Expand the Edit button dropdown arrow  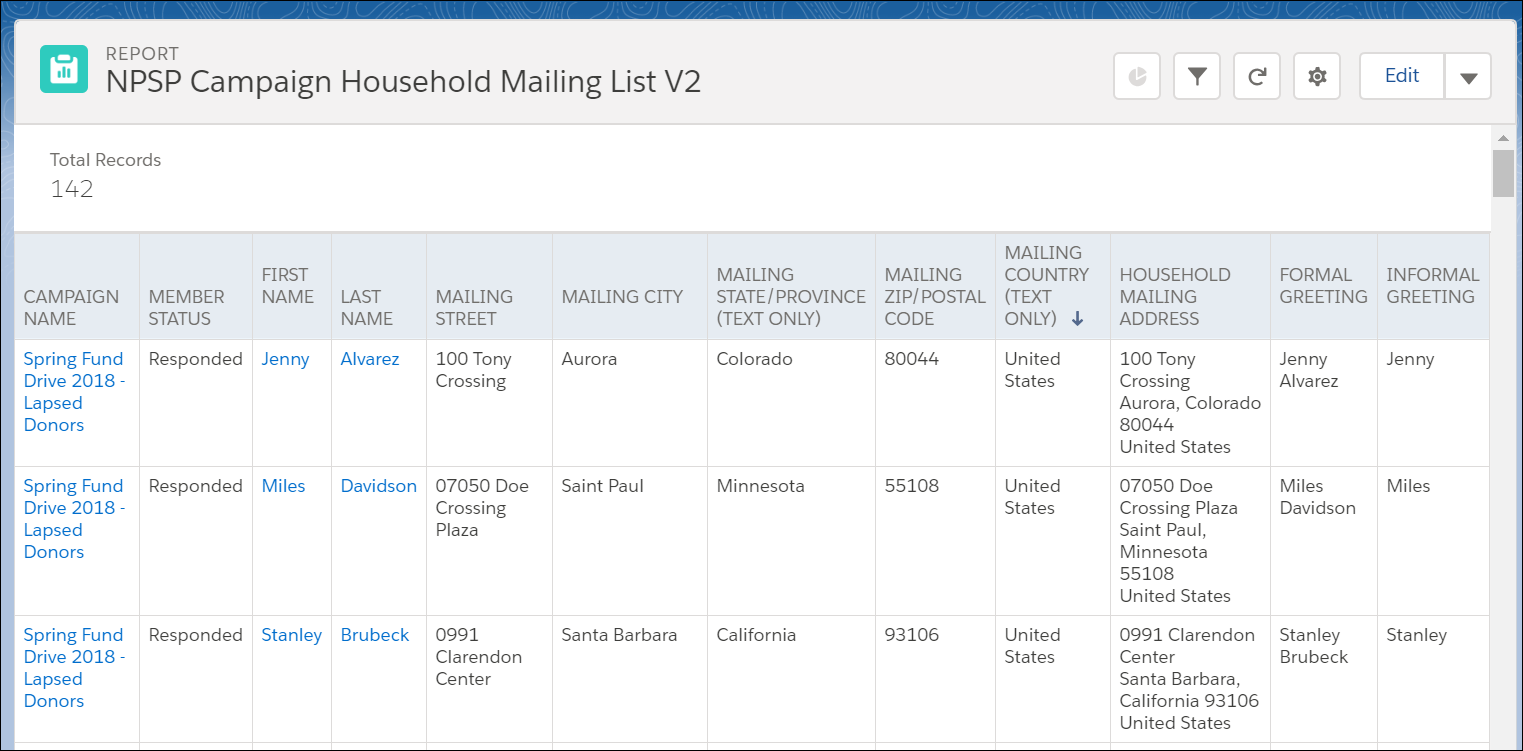pos(1467,75)
